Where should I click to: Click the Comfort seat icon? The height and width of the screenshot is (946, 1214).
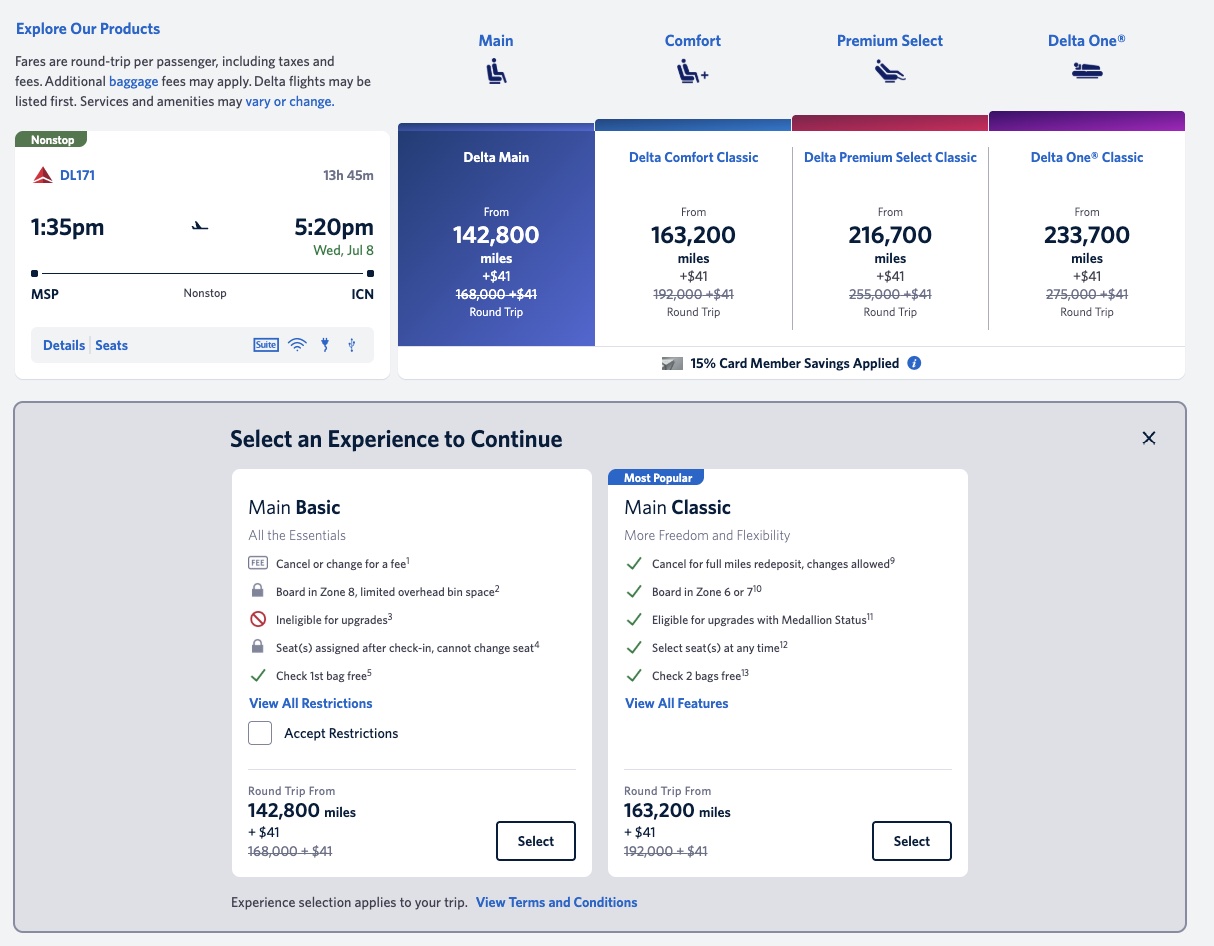click(x=692, y=70)
